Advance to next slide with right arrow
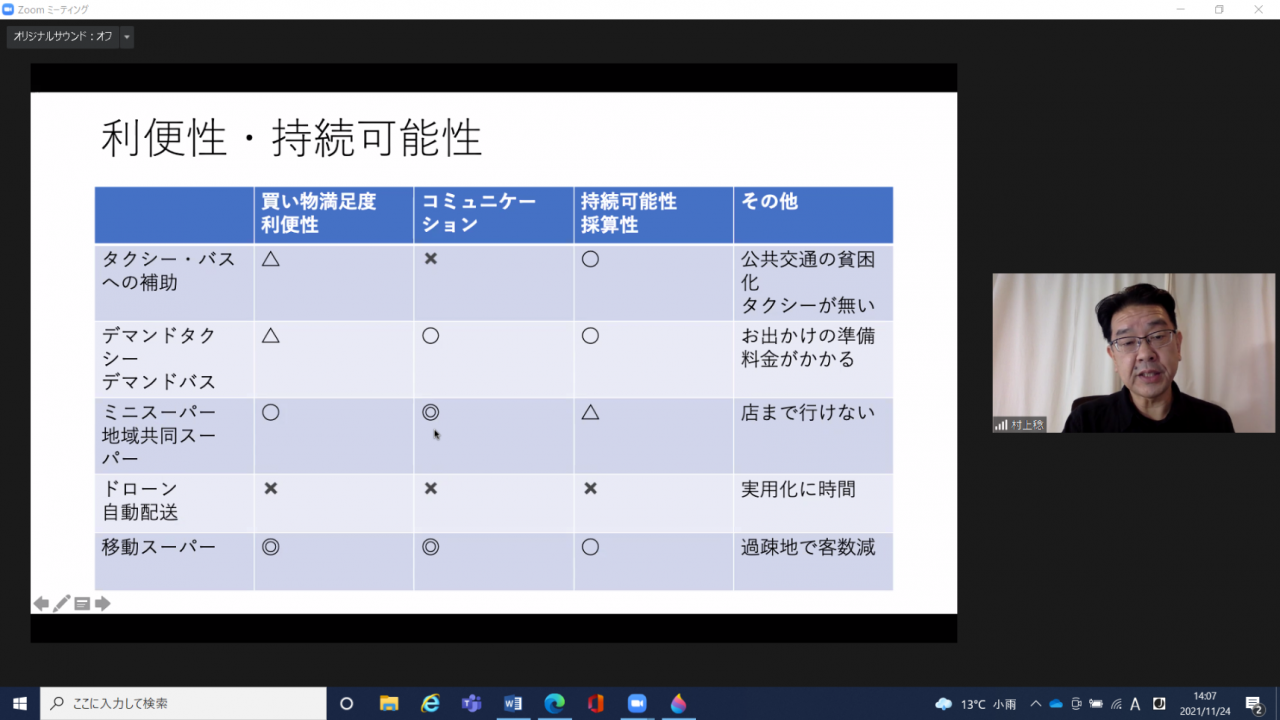The image size is (1280, 720). click(x=102, y=604)
